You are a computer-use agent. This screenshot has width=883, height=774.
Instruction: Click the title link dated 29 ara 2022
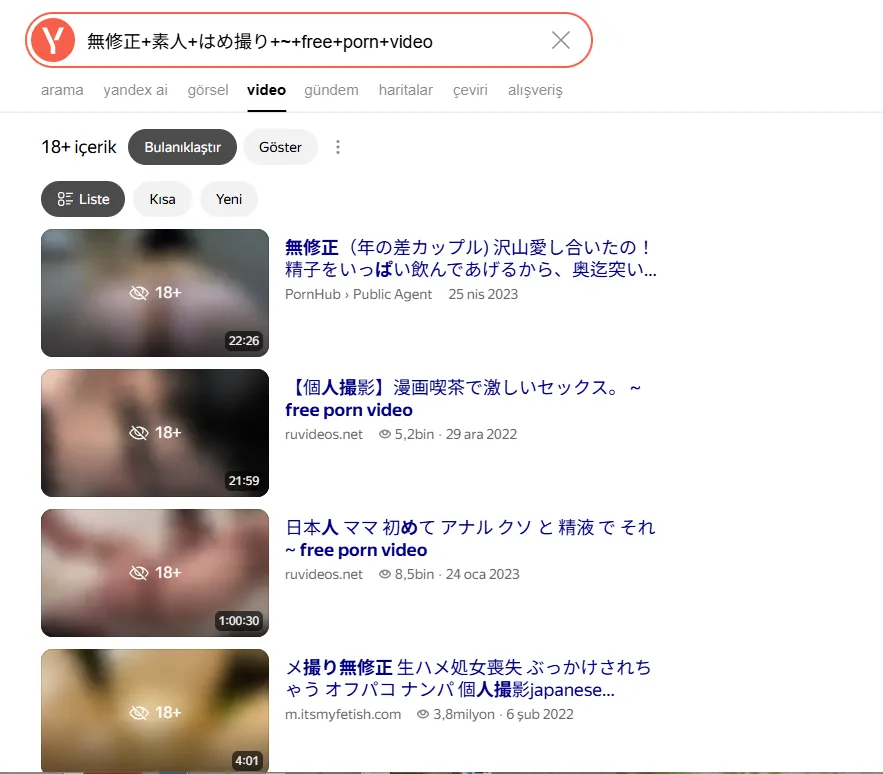(x=463, y=398)
